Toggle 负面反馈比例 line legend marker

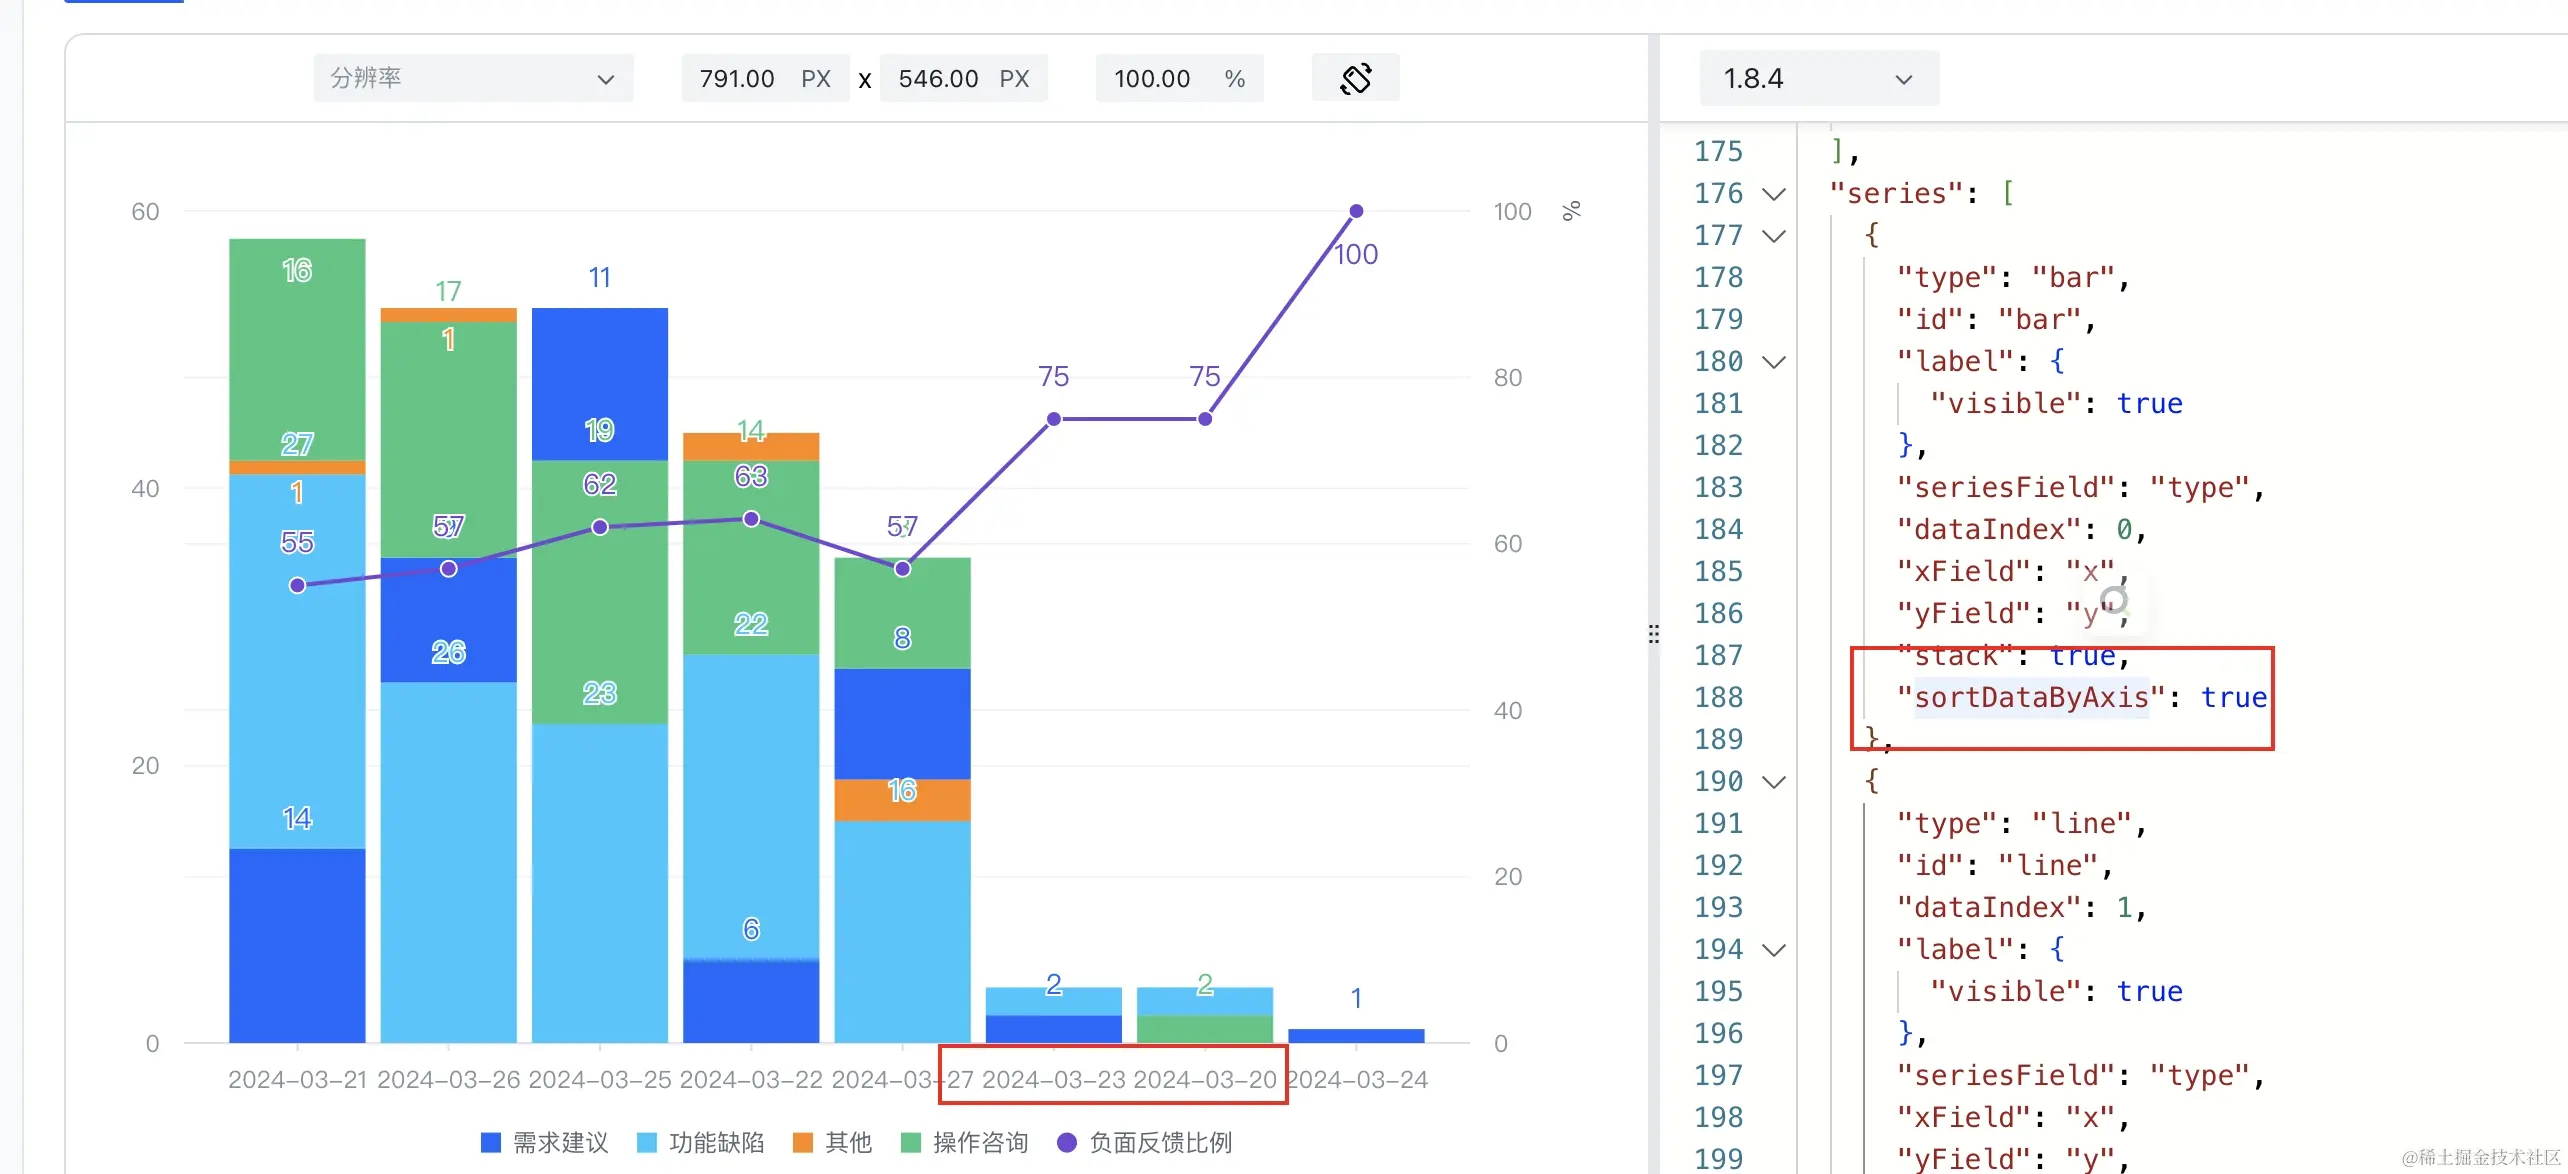click(x=1067, y=1142)
